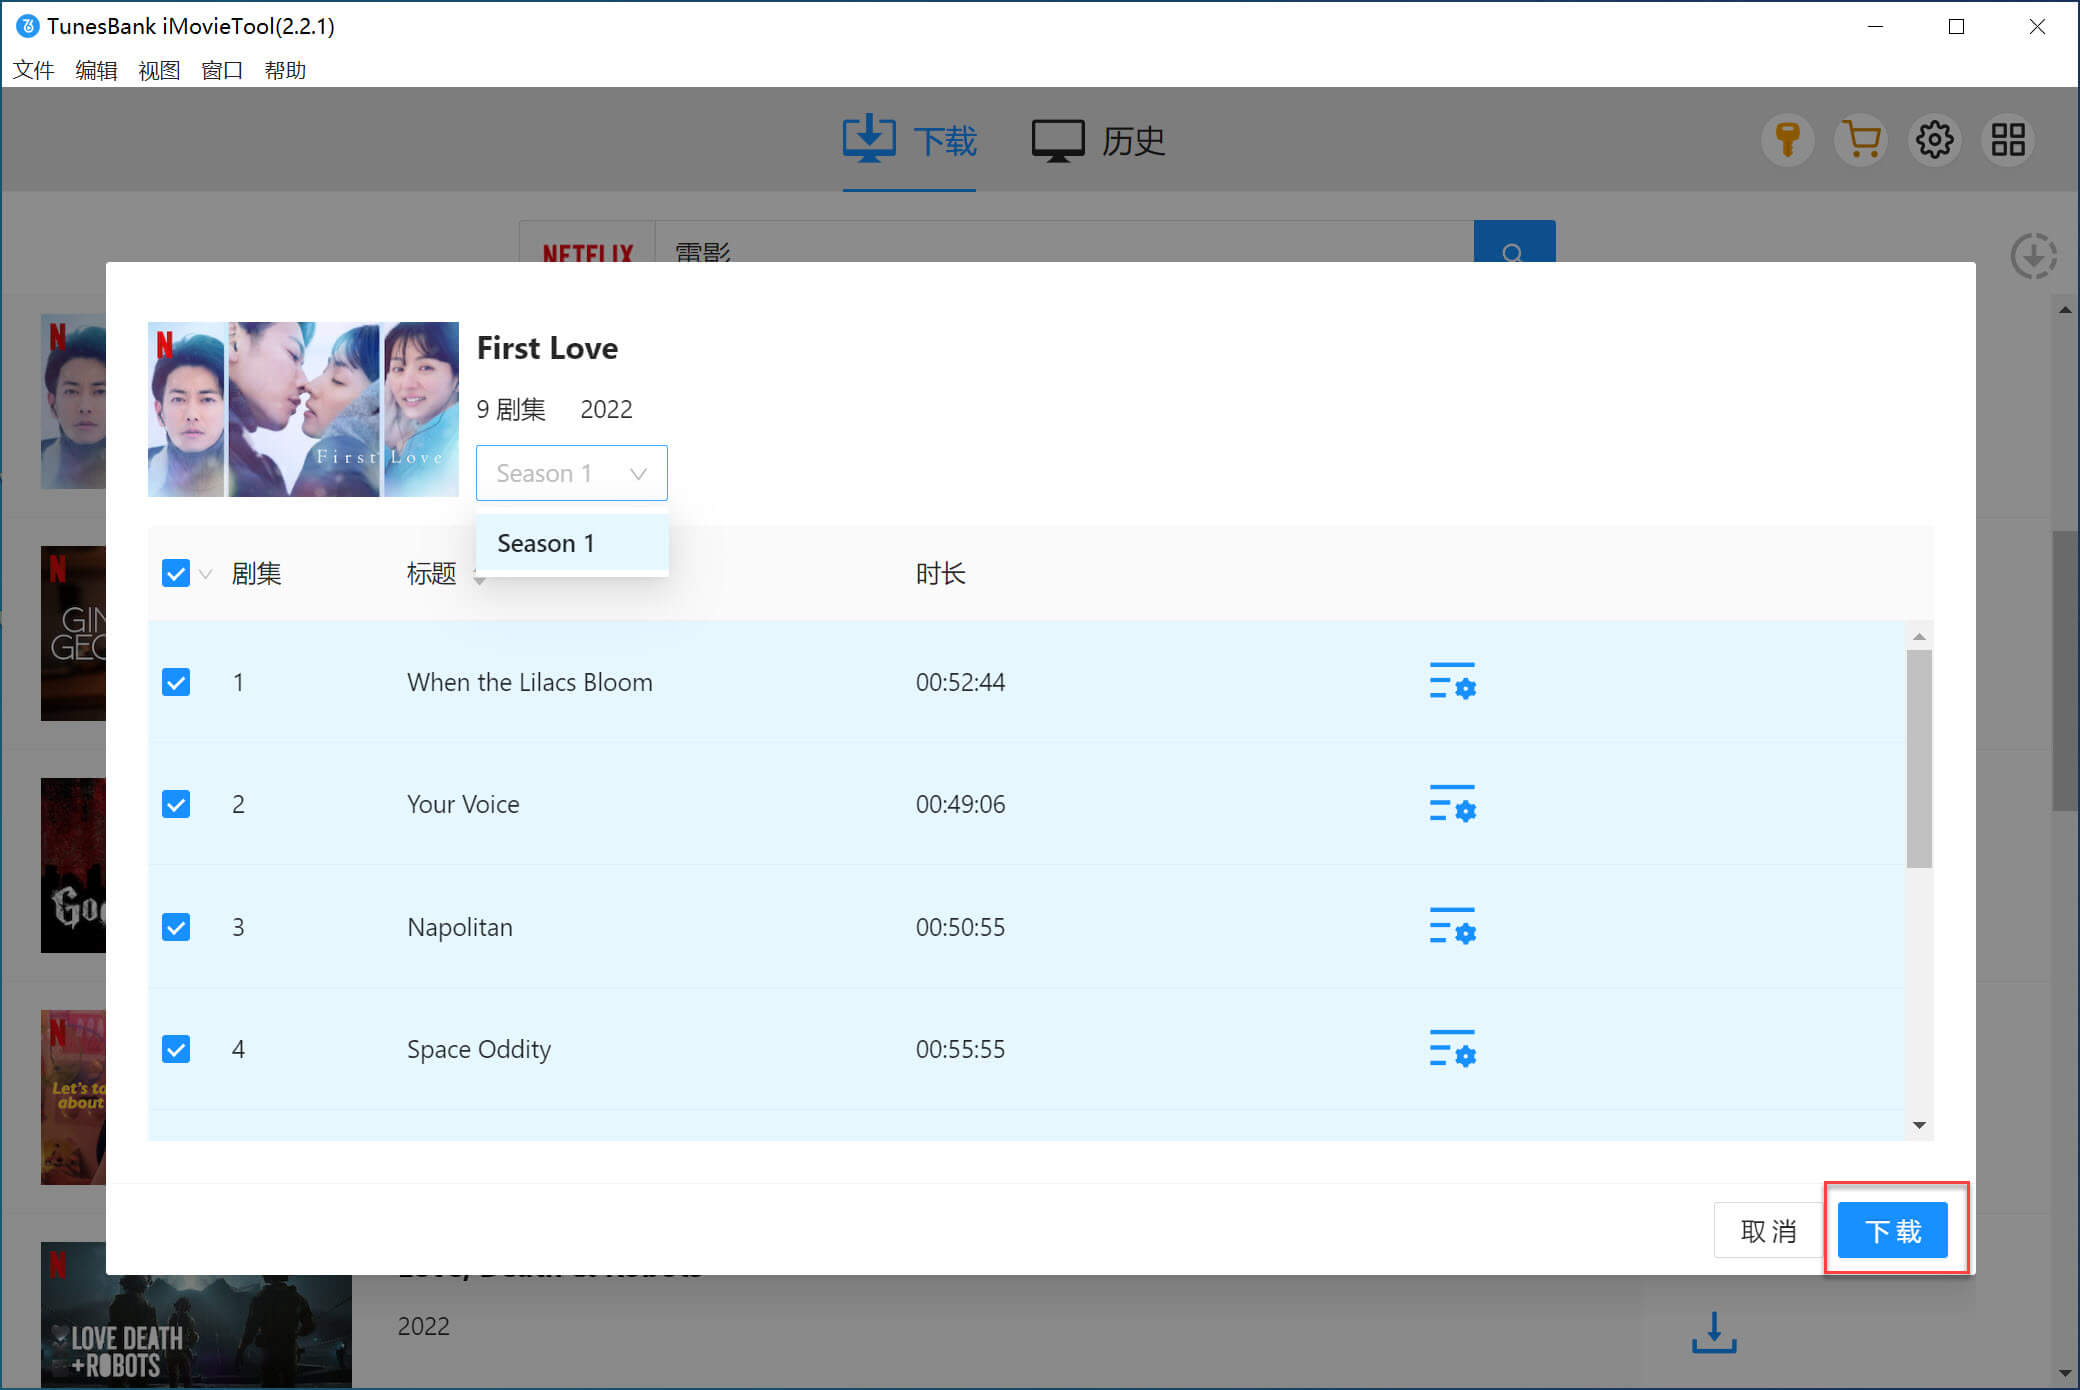
Task: Click episode 3 settings icon
Action: coord(1452,928)
